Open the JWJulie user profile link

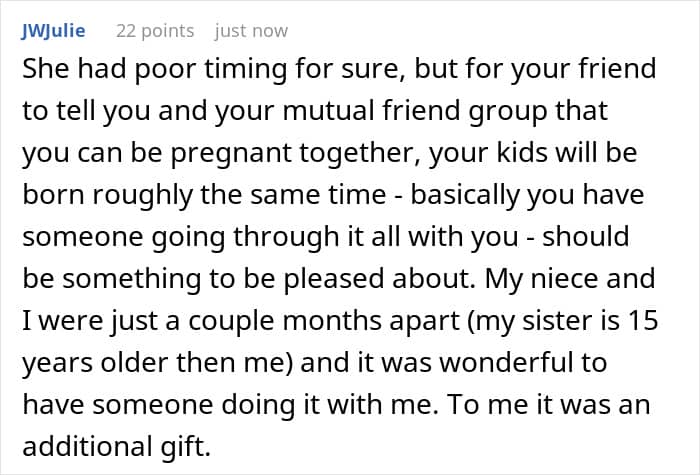53,31
